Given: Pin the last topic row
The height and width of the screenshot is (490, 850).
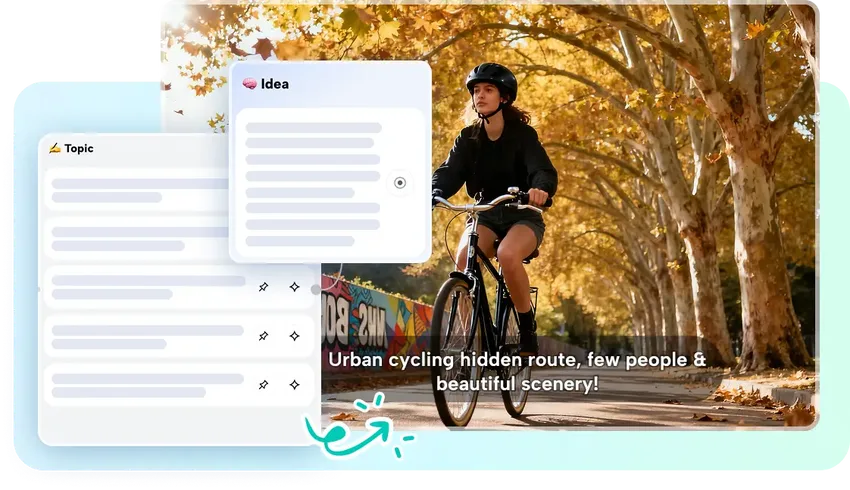Looking at the screenshot, I should (x=263, y=384).
